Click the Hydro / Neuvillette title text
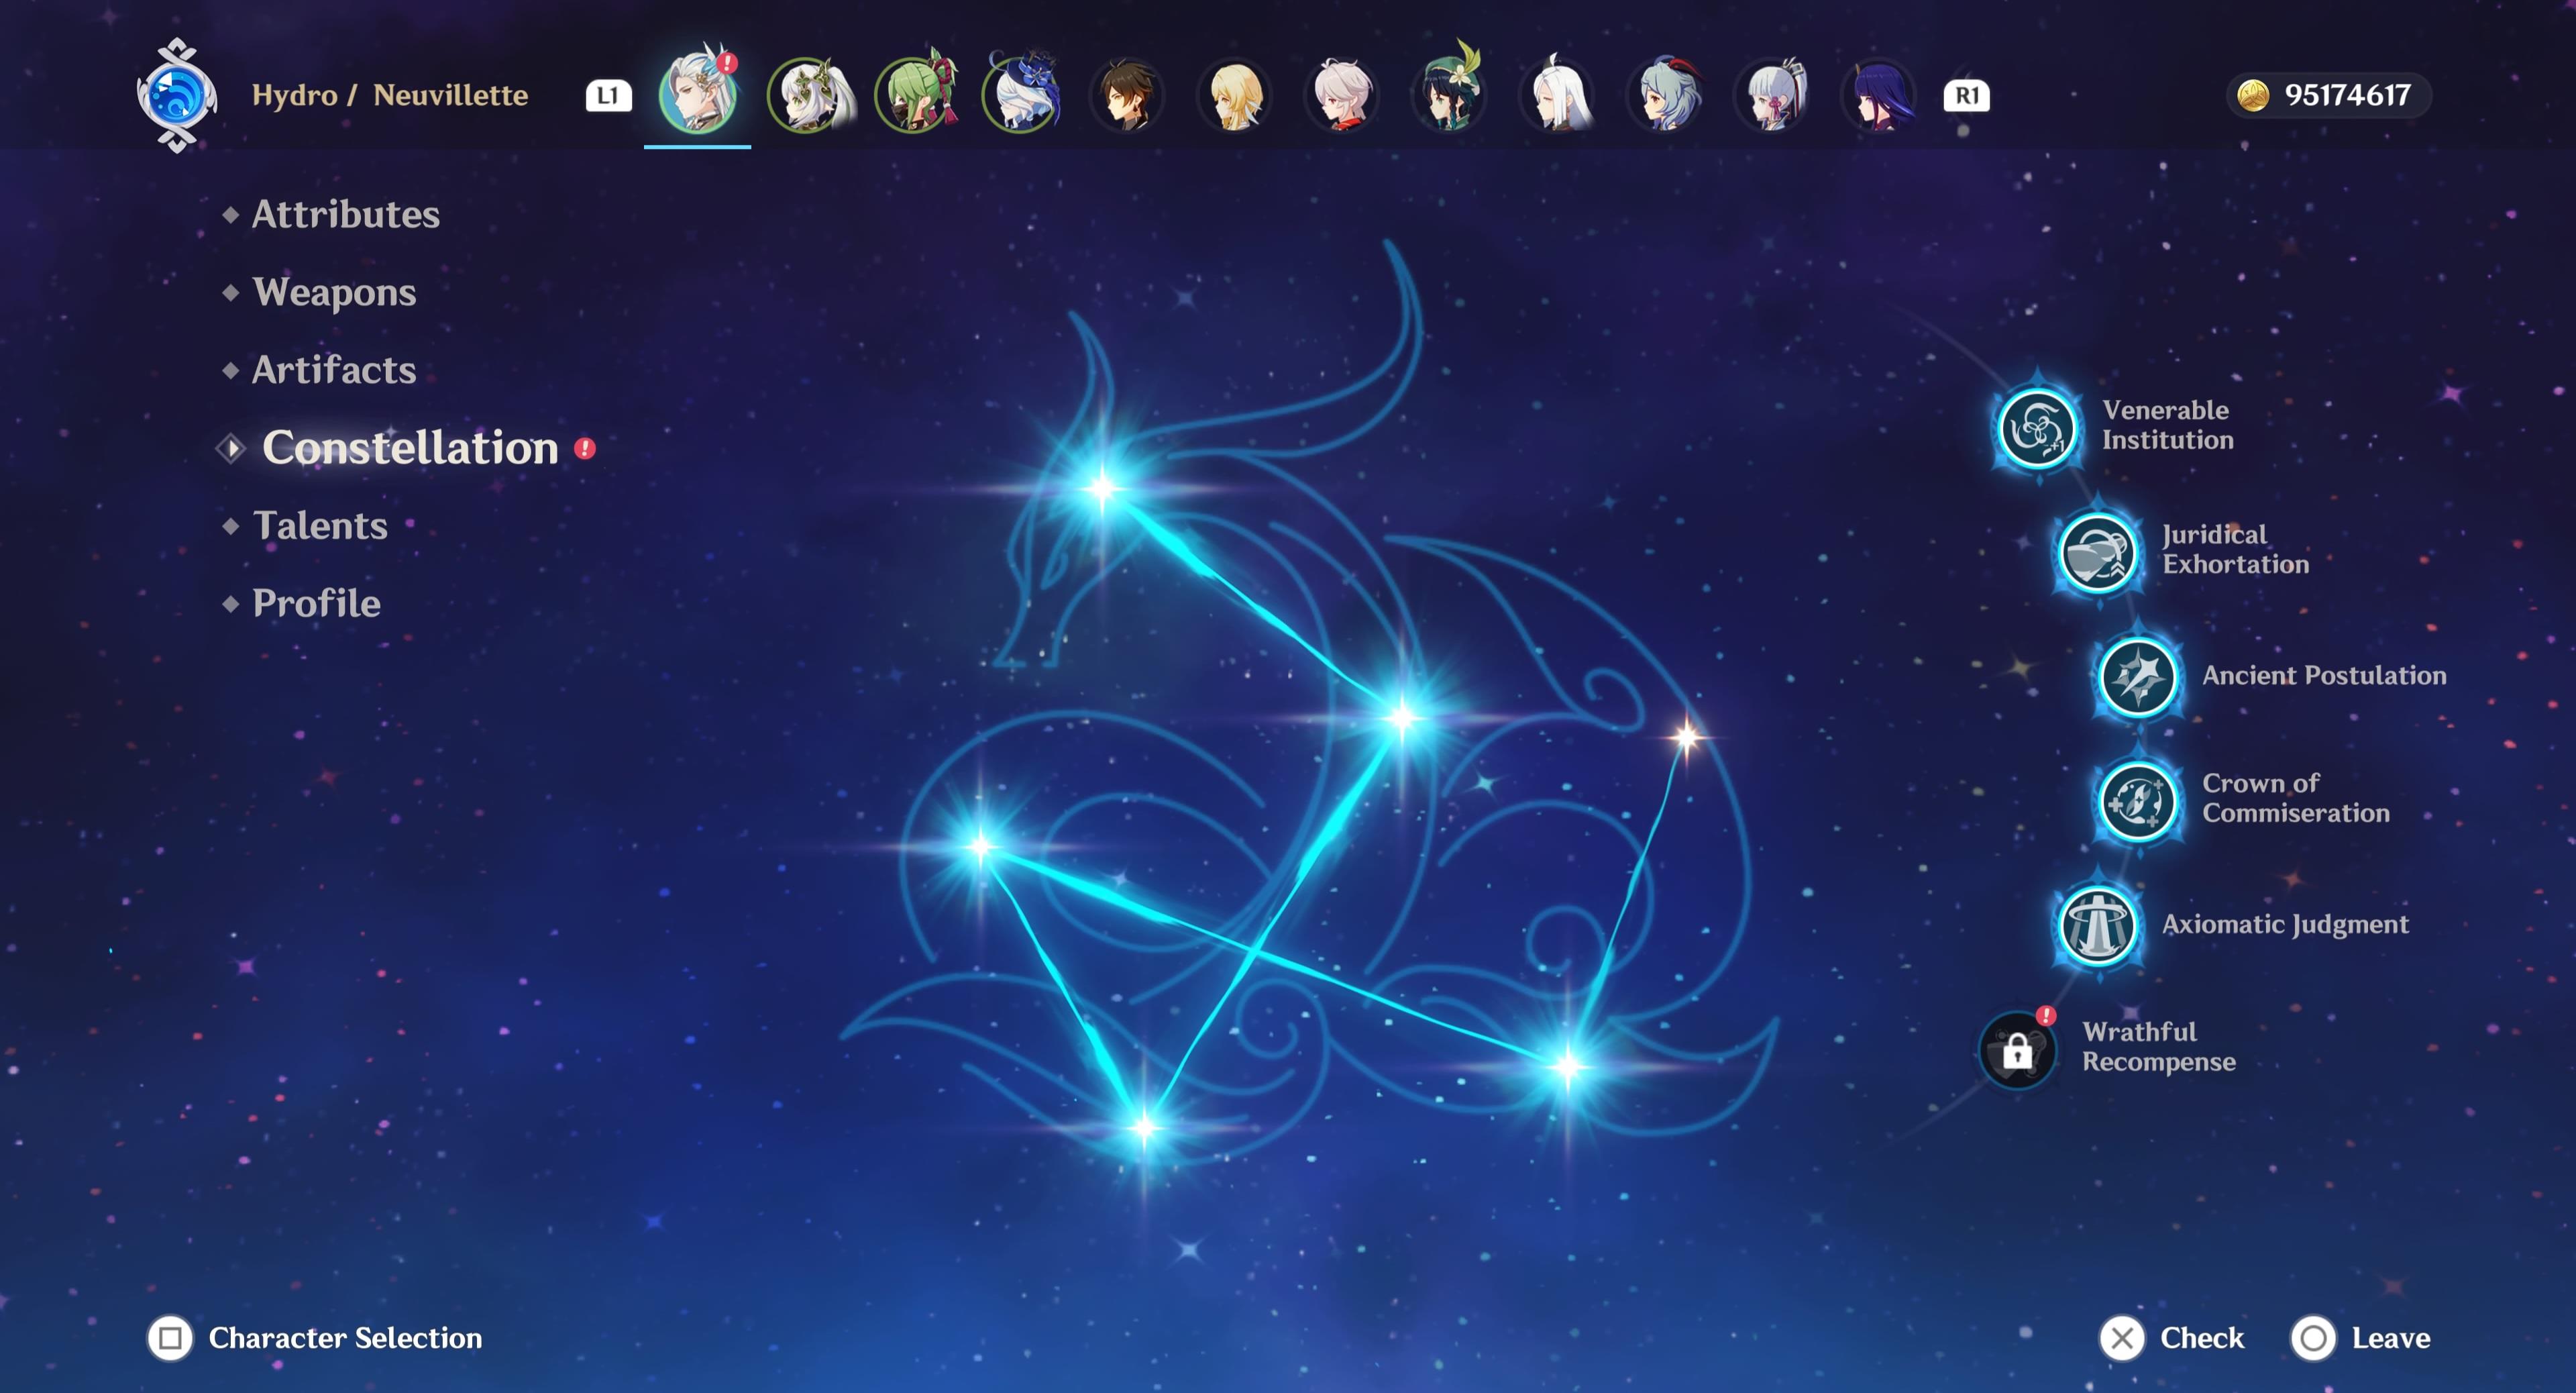 pos(390,96)
